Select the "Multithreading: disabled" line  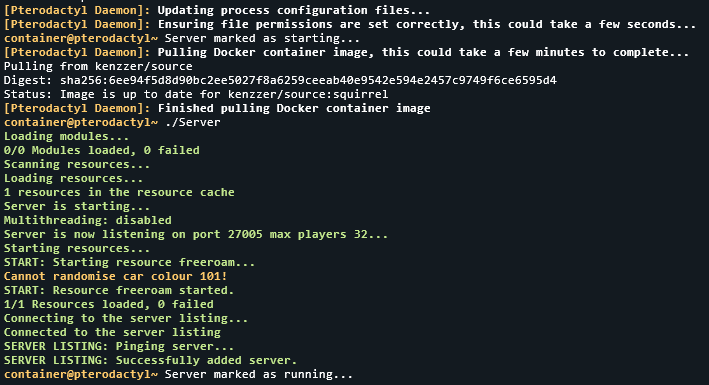pos(88,220)
